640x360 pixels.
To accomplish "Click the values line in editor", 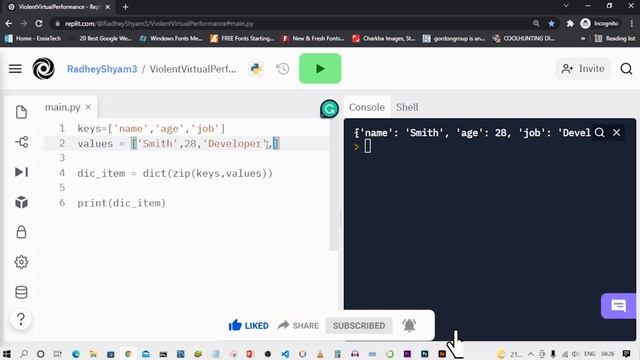I will click(178, 144).
